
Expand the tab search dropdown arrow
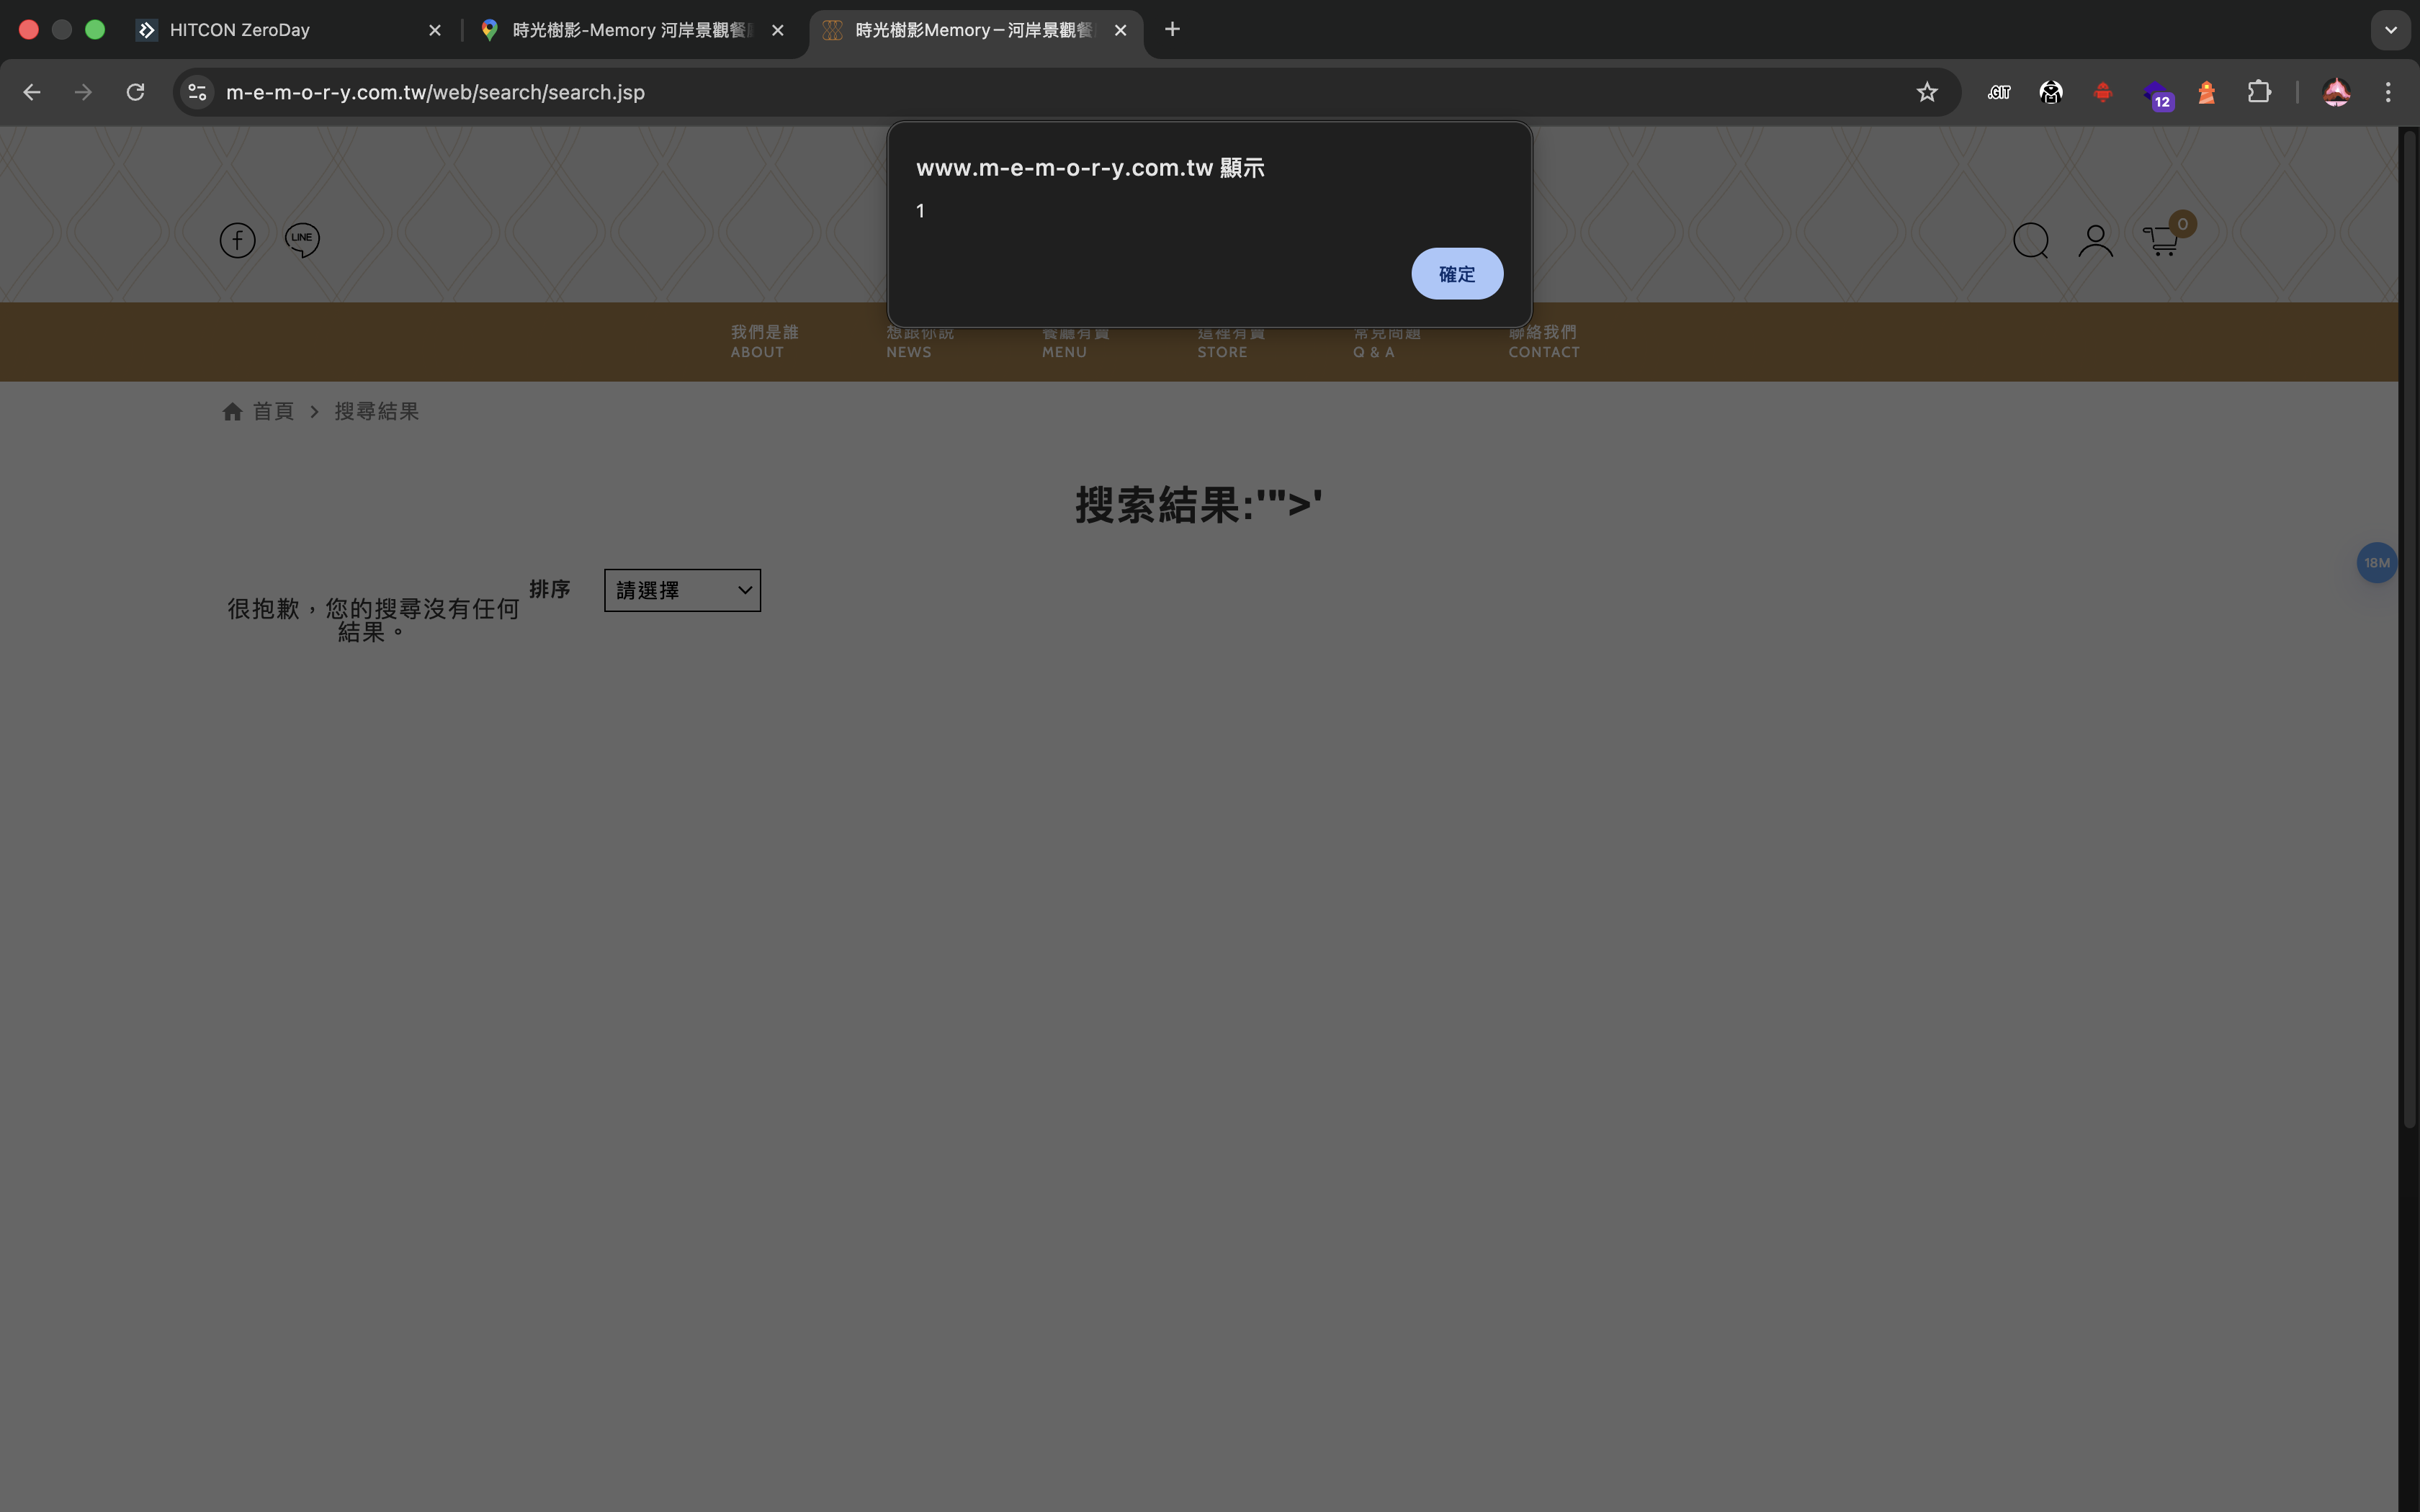2390,30
